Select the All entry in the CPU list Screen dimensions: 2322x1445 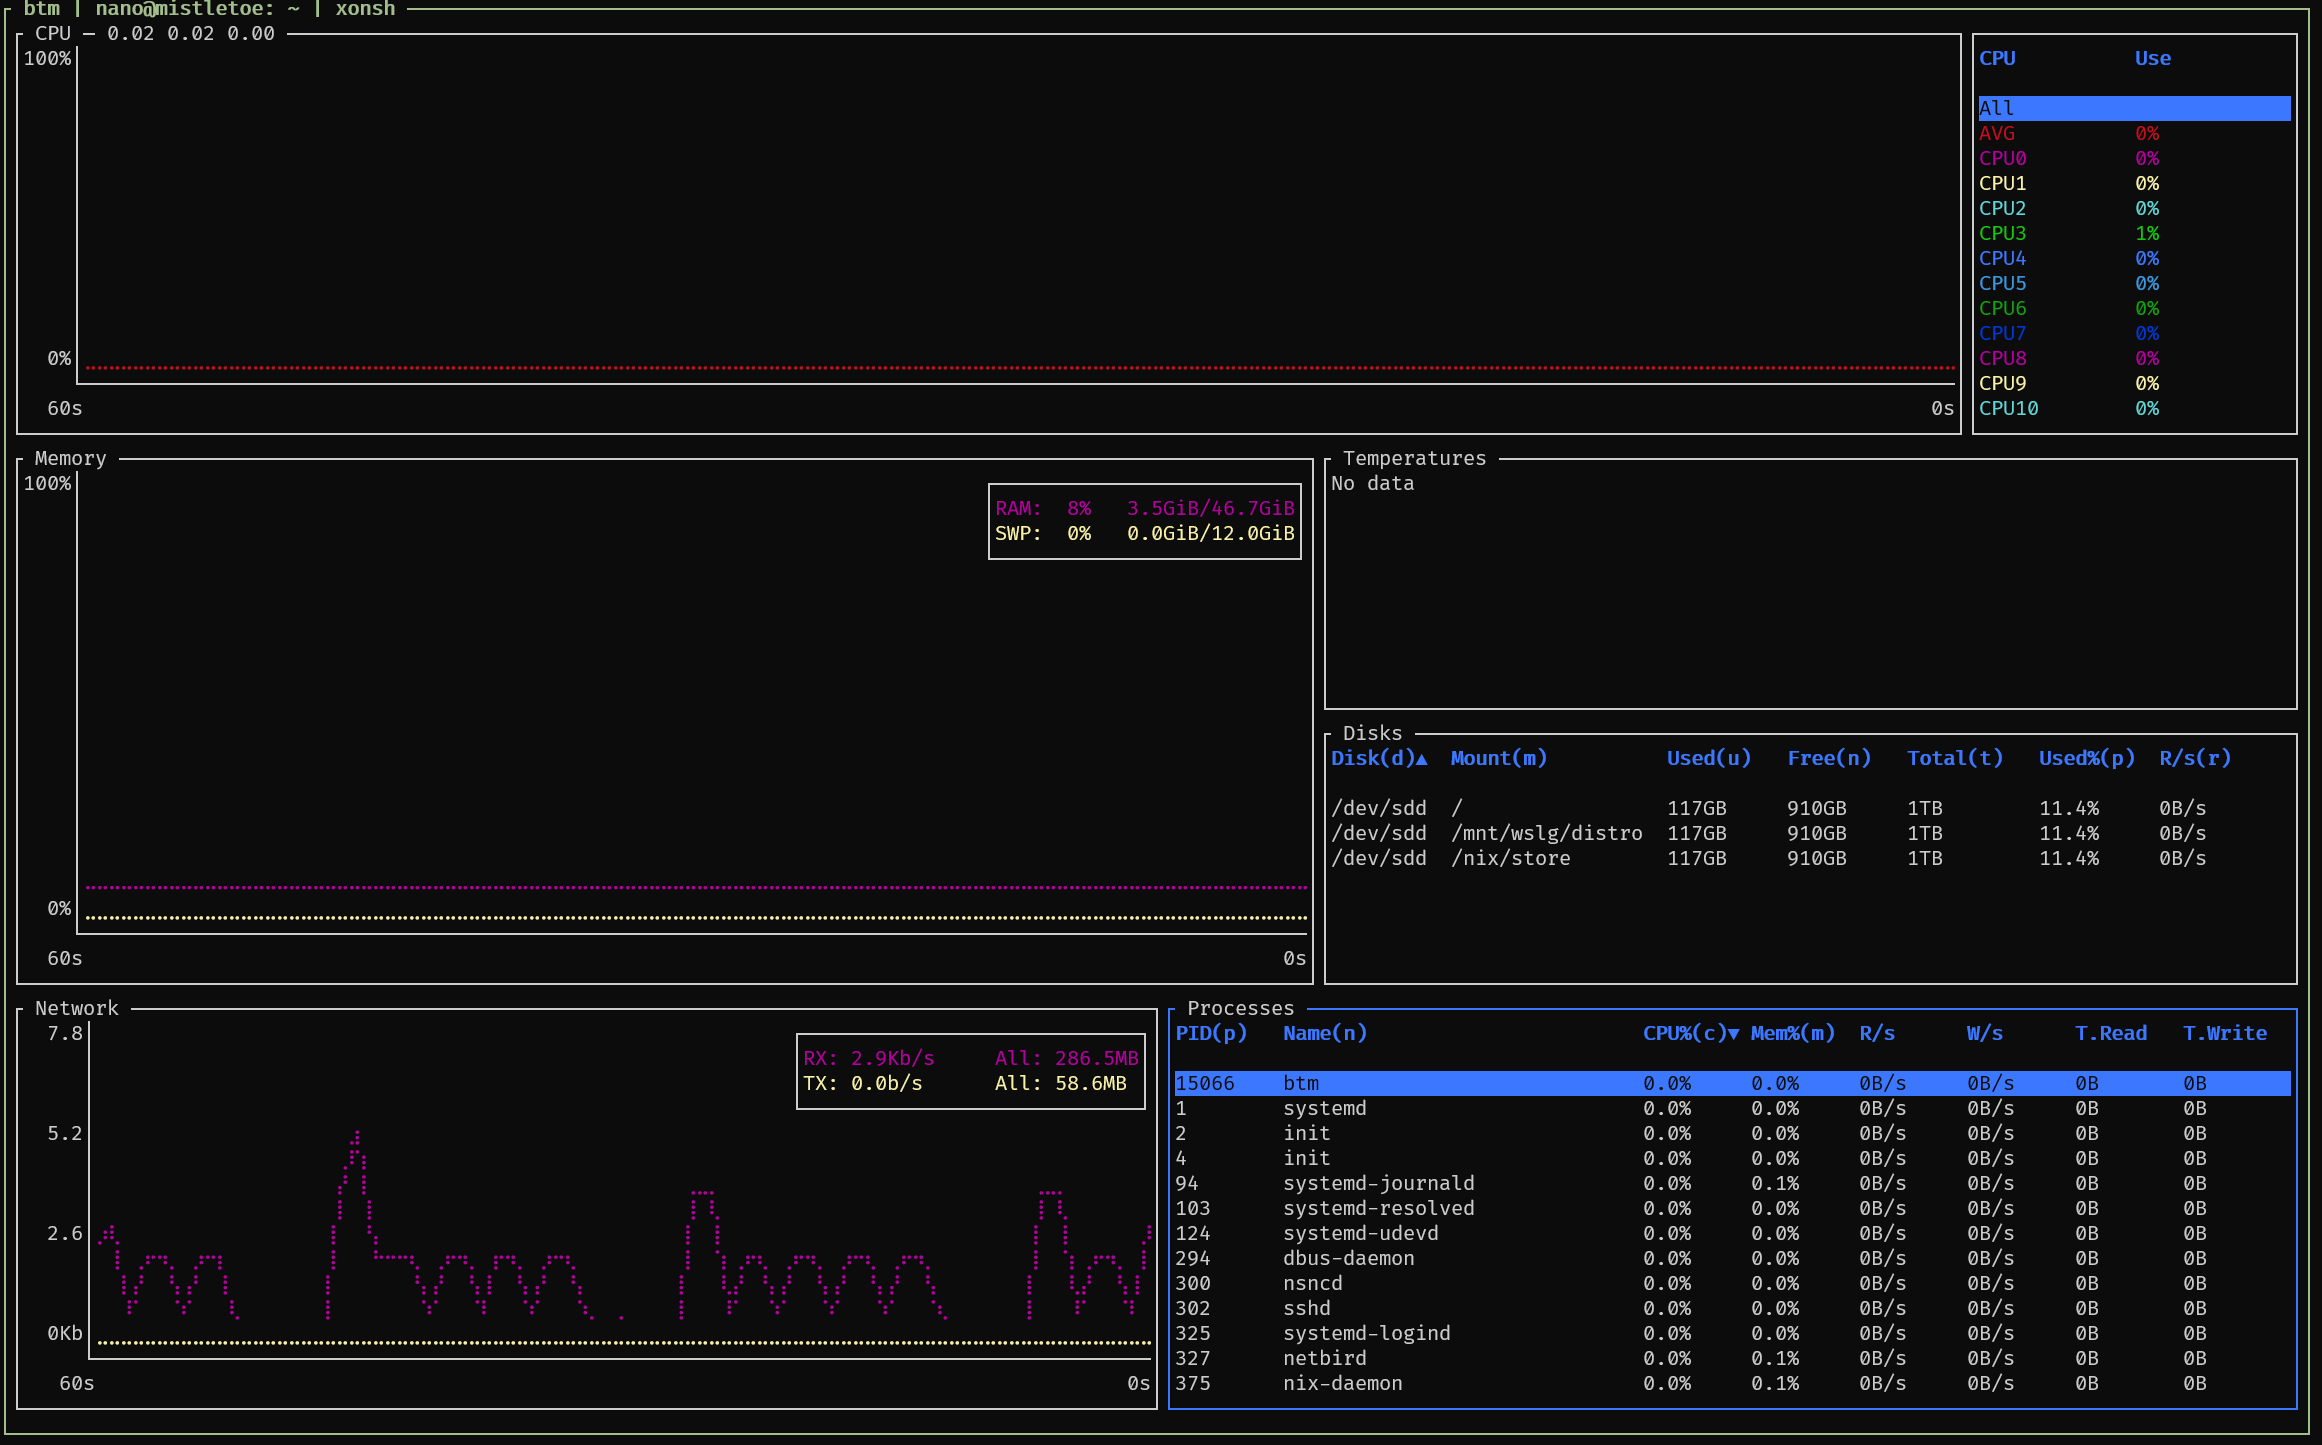point(1997,108)
